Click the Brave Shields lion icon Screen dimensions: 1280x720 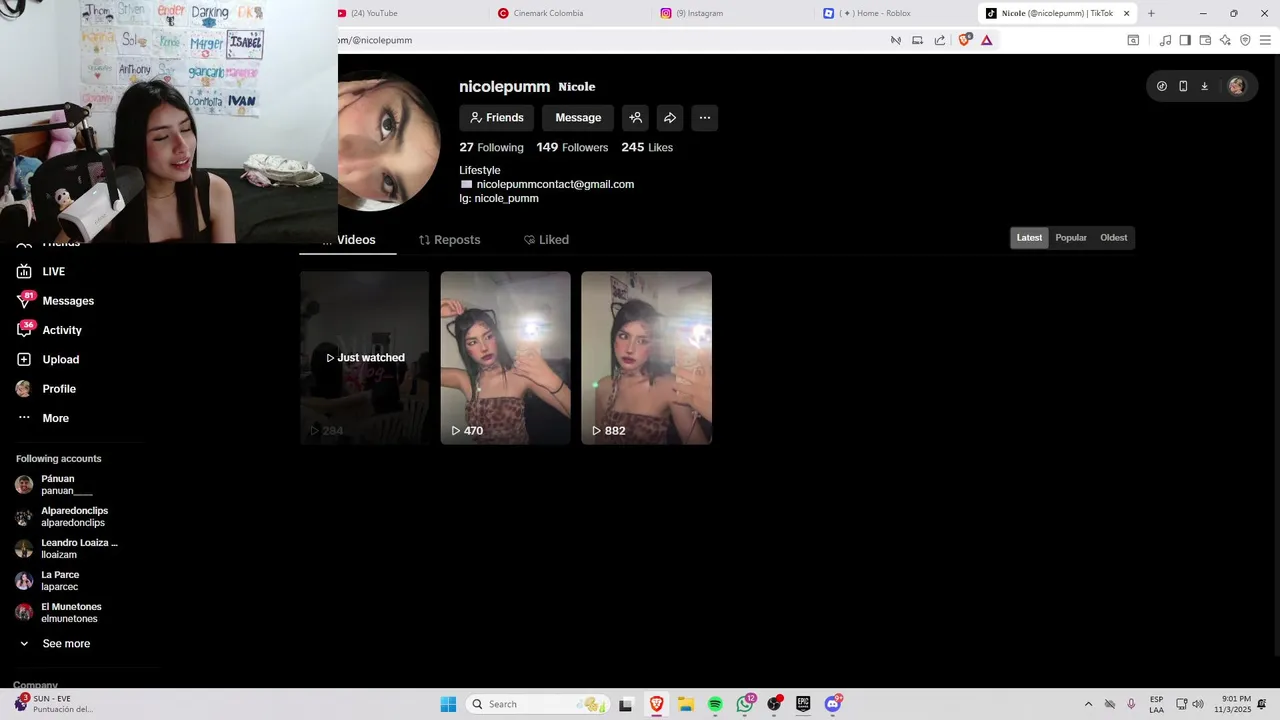[x=964, y=40]
